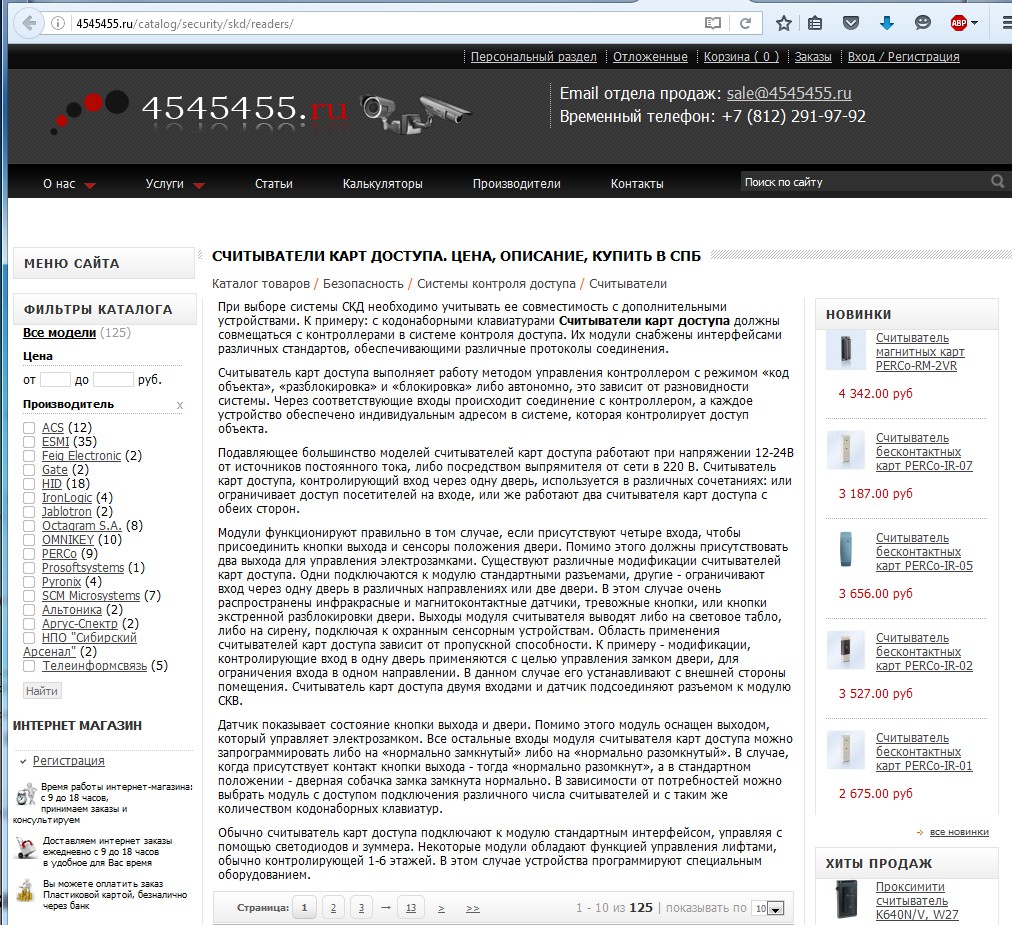Open the browser hamburger menu
This screenshot has width=1012, height=925.
pos(1007,23)
